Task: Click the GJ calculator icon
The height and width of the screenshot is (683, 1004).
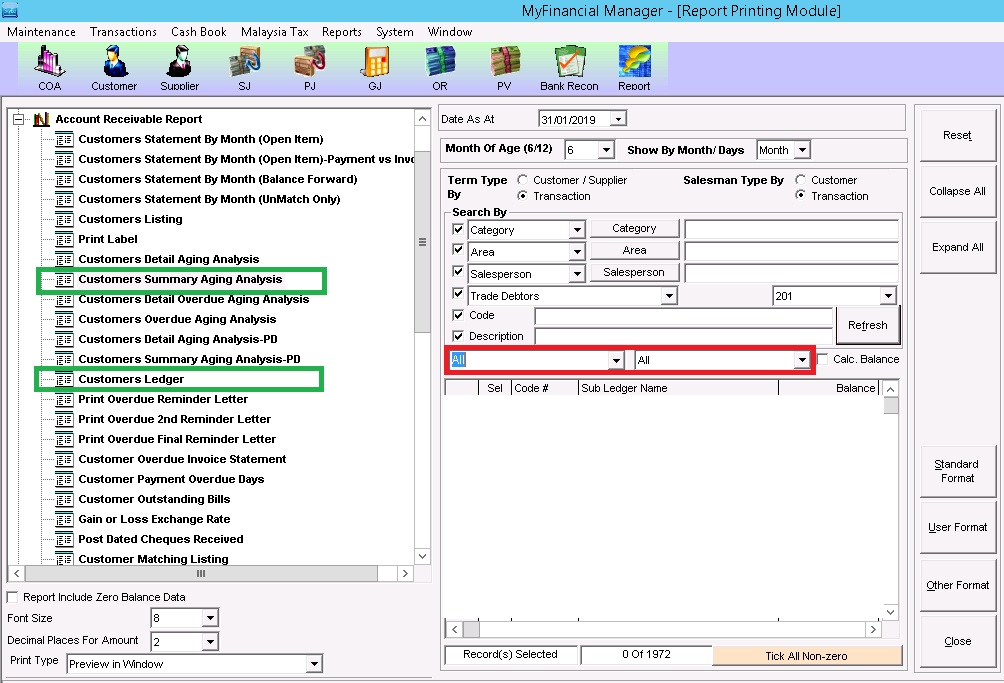Action: [375, 67]
